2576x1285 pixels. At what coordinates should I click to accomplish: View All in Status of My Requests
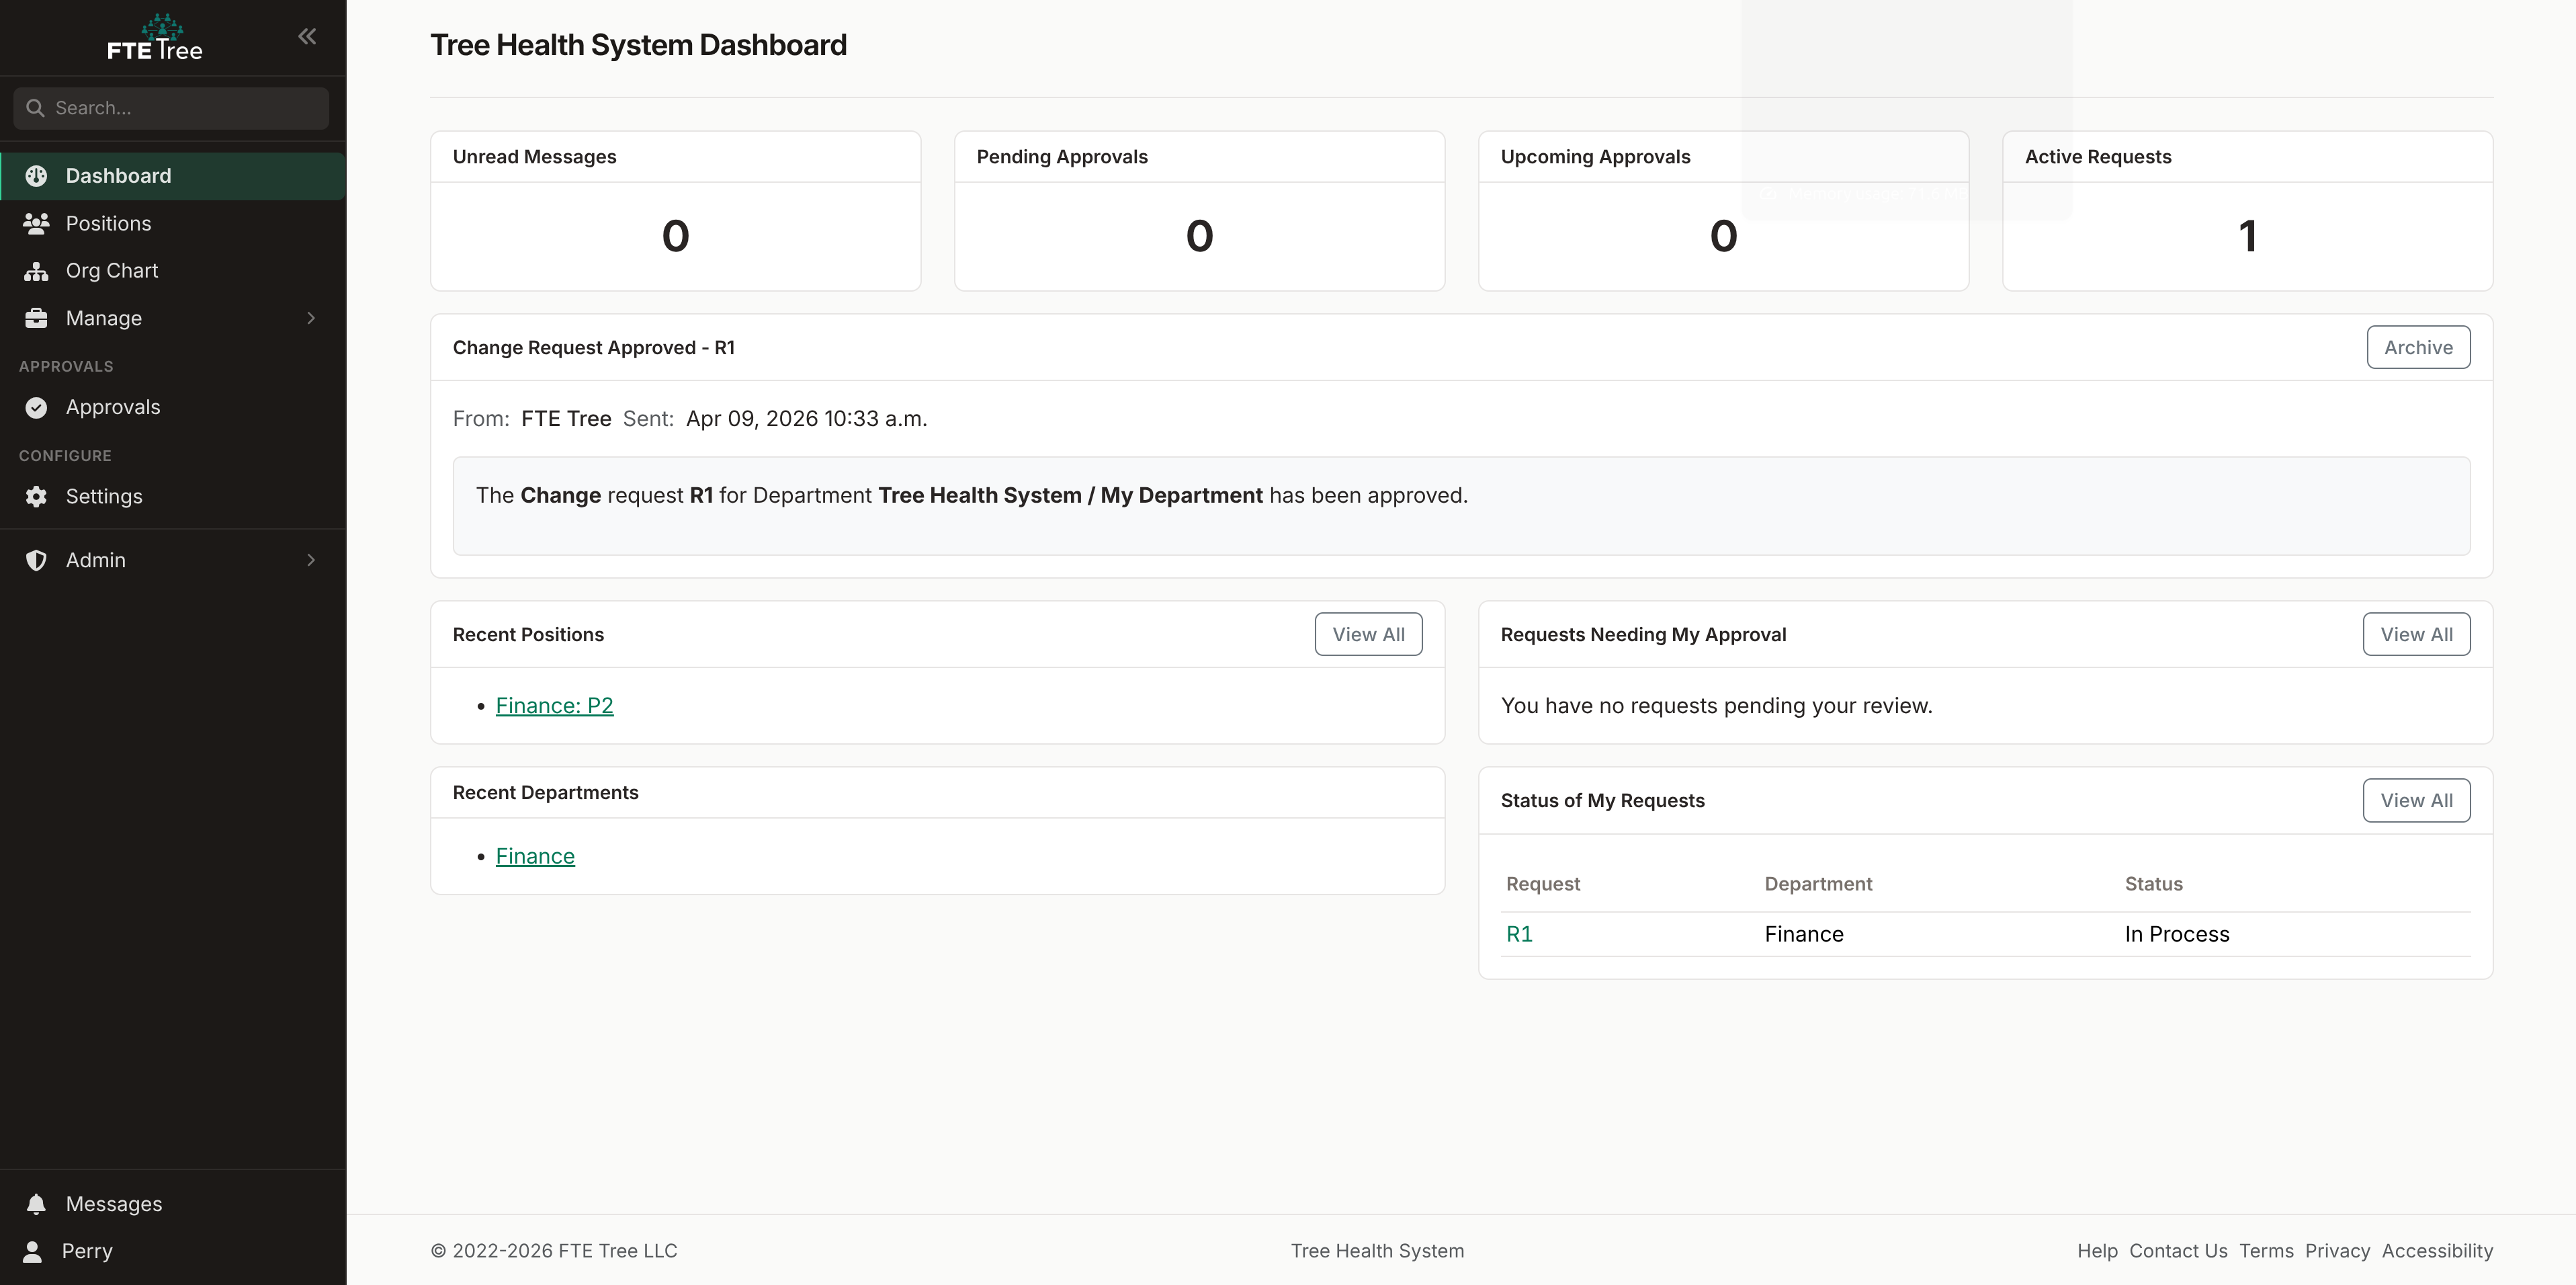coord(2415,800)
